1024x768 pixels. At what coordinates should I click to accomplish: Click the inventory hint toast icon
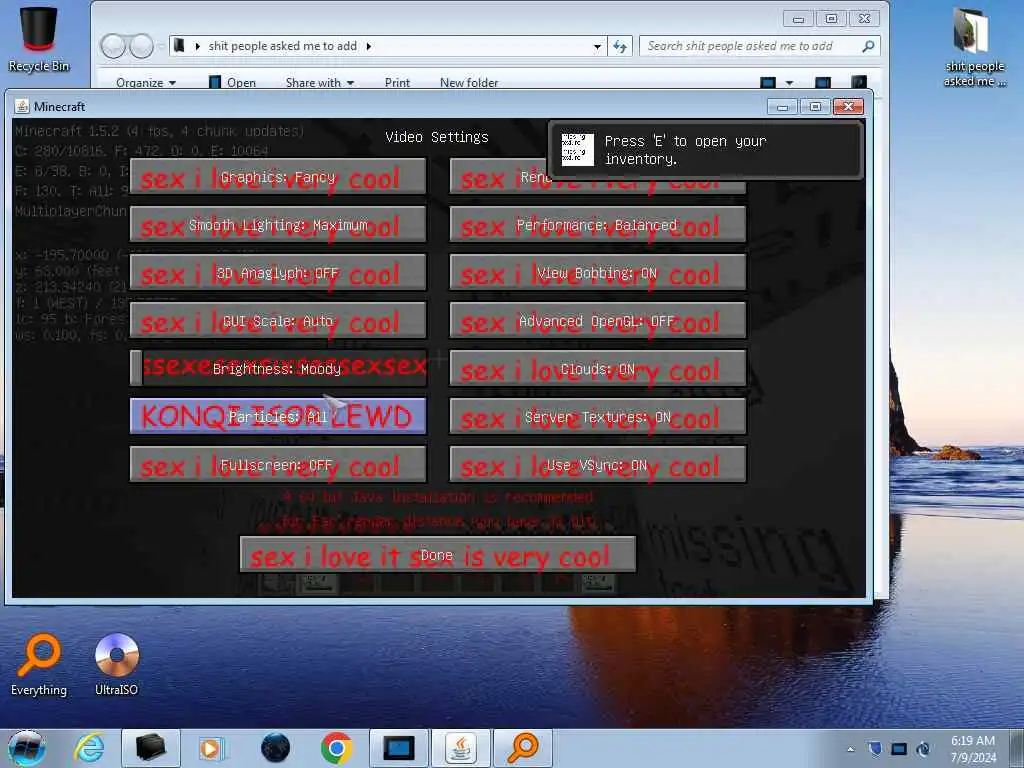578,150
